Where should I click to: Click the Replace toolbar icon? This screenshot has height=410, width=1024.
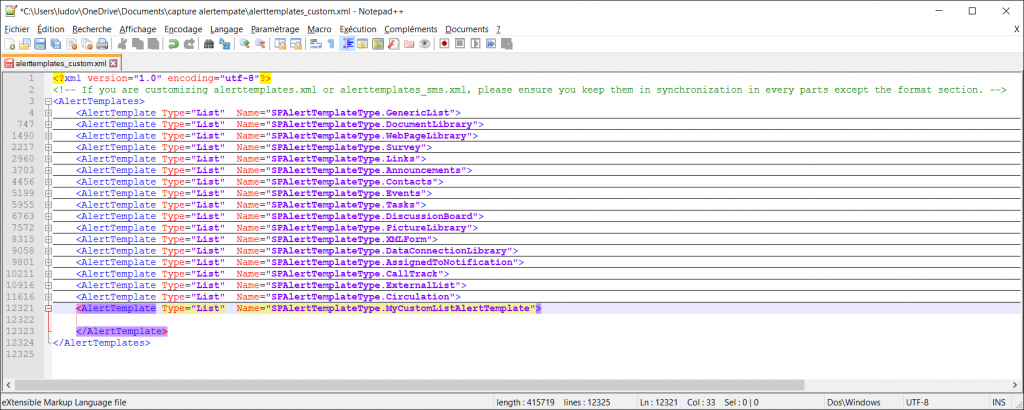[x=225, y=44]
